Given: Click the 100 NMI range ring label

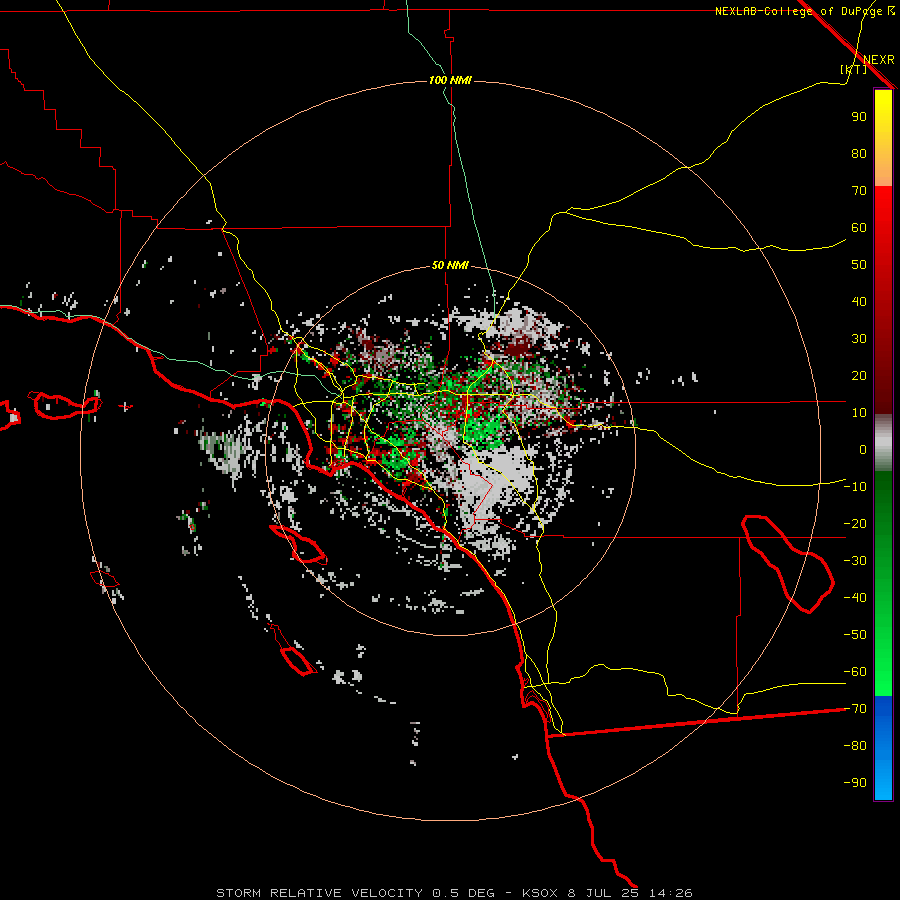Looking at the screenshot, I should [x=450, y=80].
